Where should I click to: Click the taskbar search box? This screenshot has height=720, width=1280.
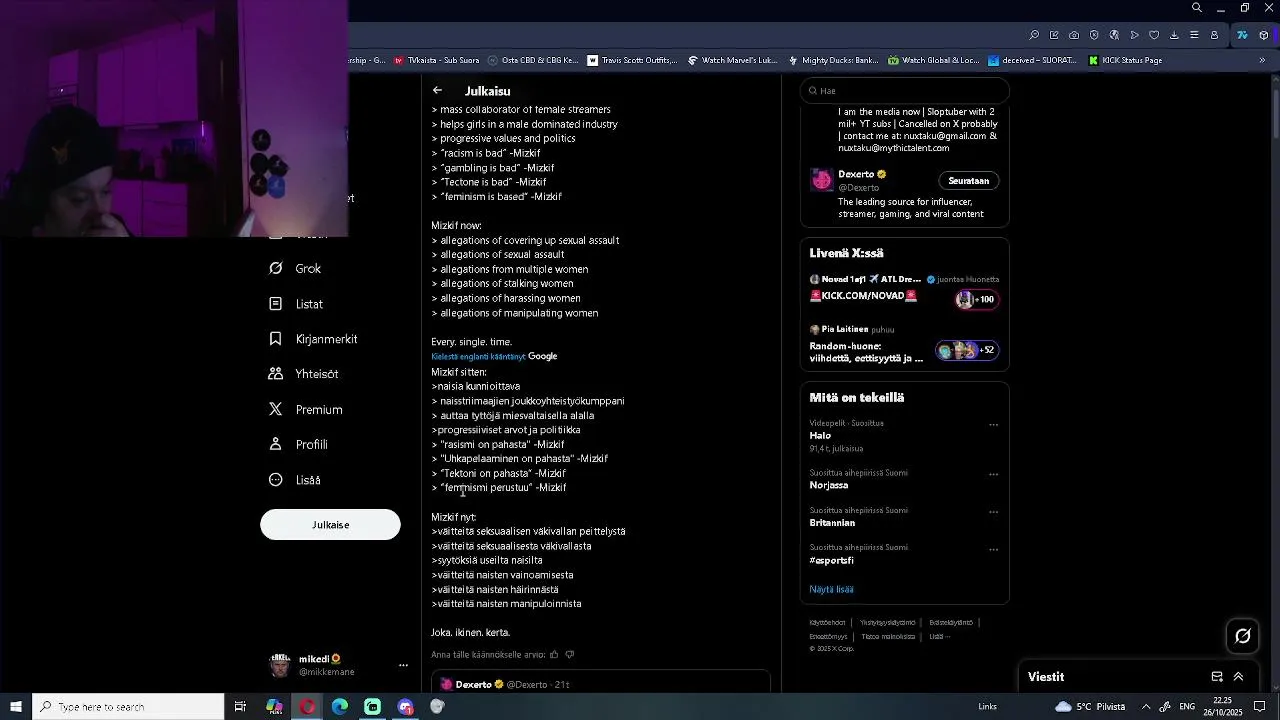click(x=128, y=707)
